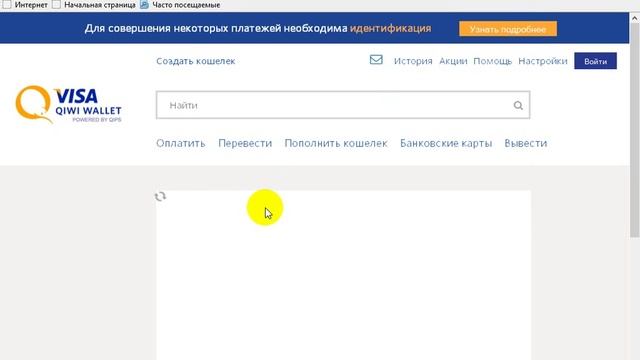The height and width of the screenshot is (360, 640).
Task: Open the Настройки page
Action: [x=543, y=61]
